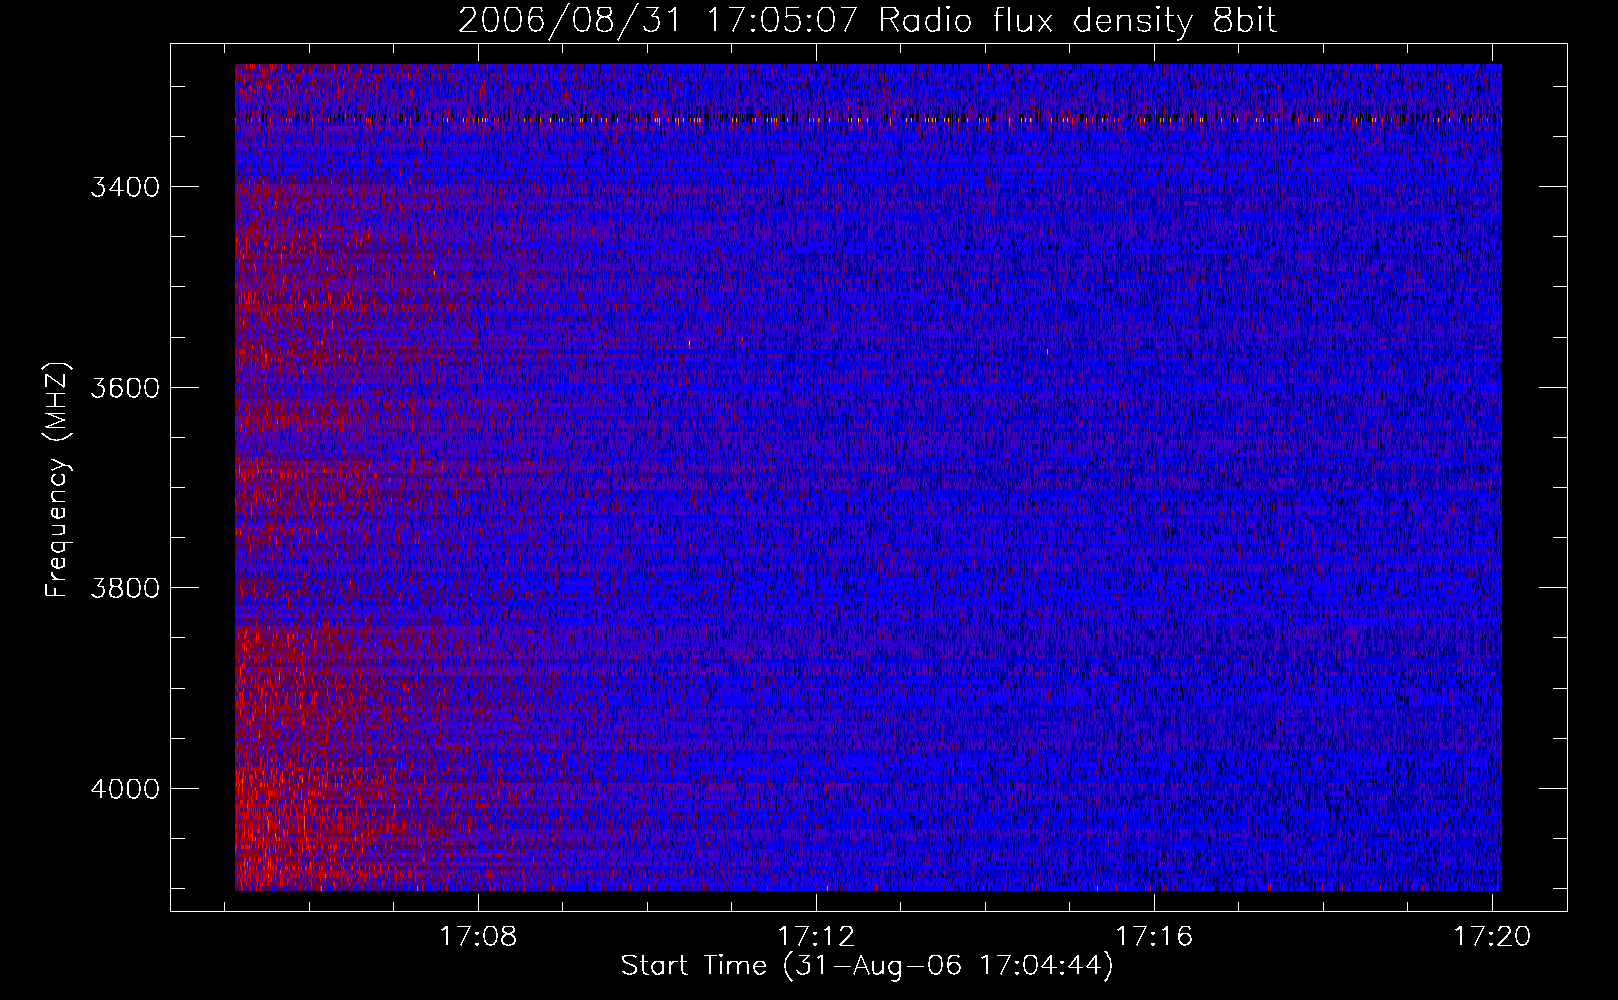Click the 3800 frequency tick label
1618x1000 pixels.
pyautogui.click(x=125, y=588)
